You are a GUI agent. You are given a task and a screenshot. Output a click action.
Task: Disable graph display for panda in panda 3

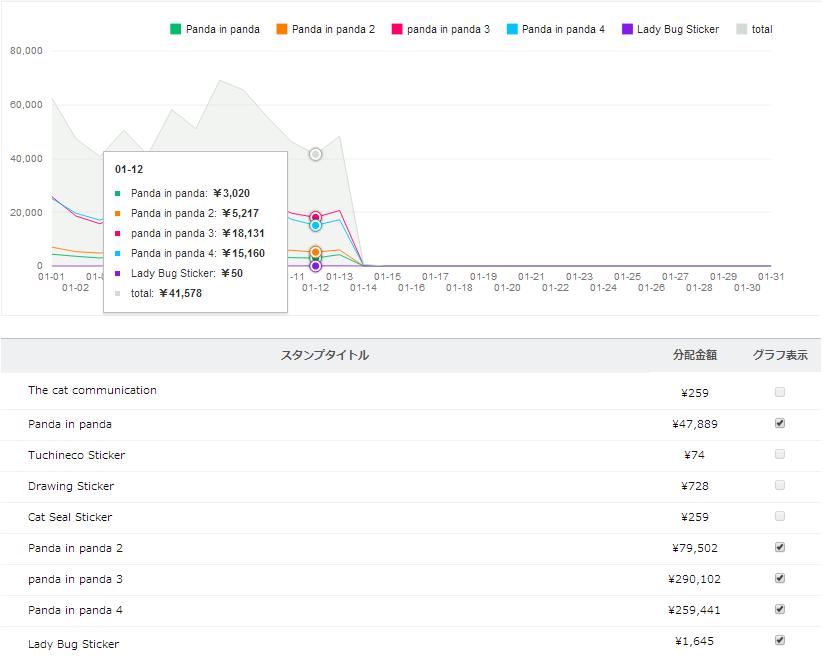click(x=780, y=579)
